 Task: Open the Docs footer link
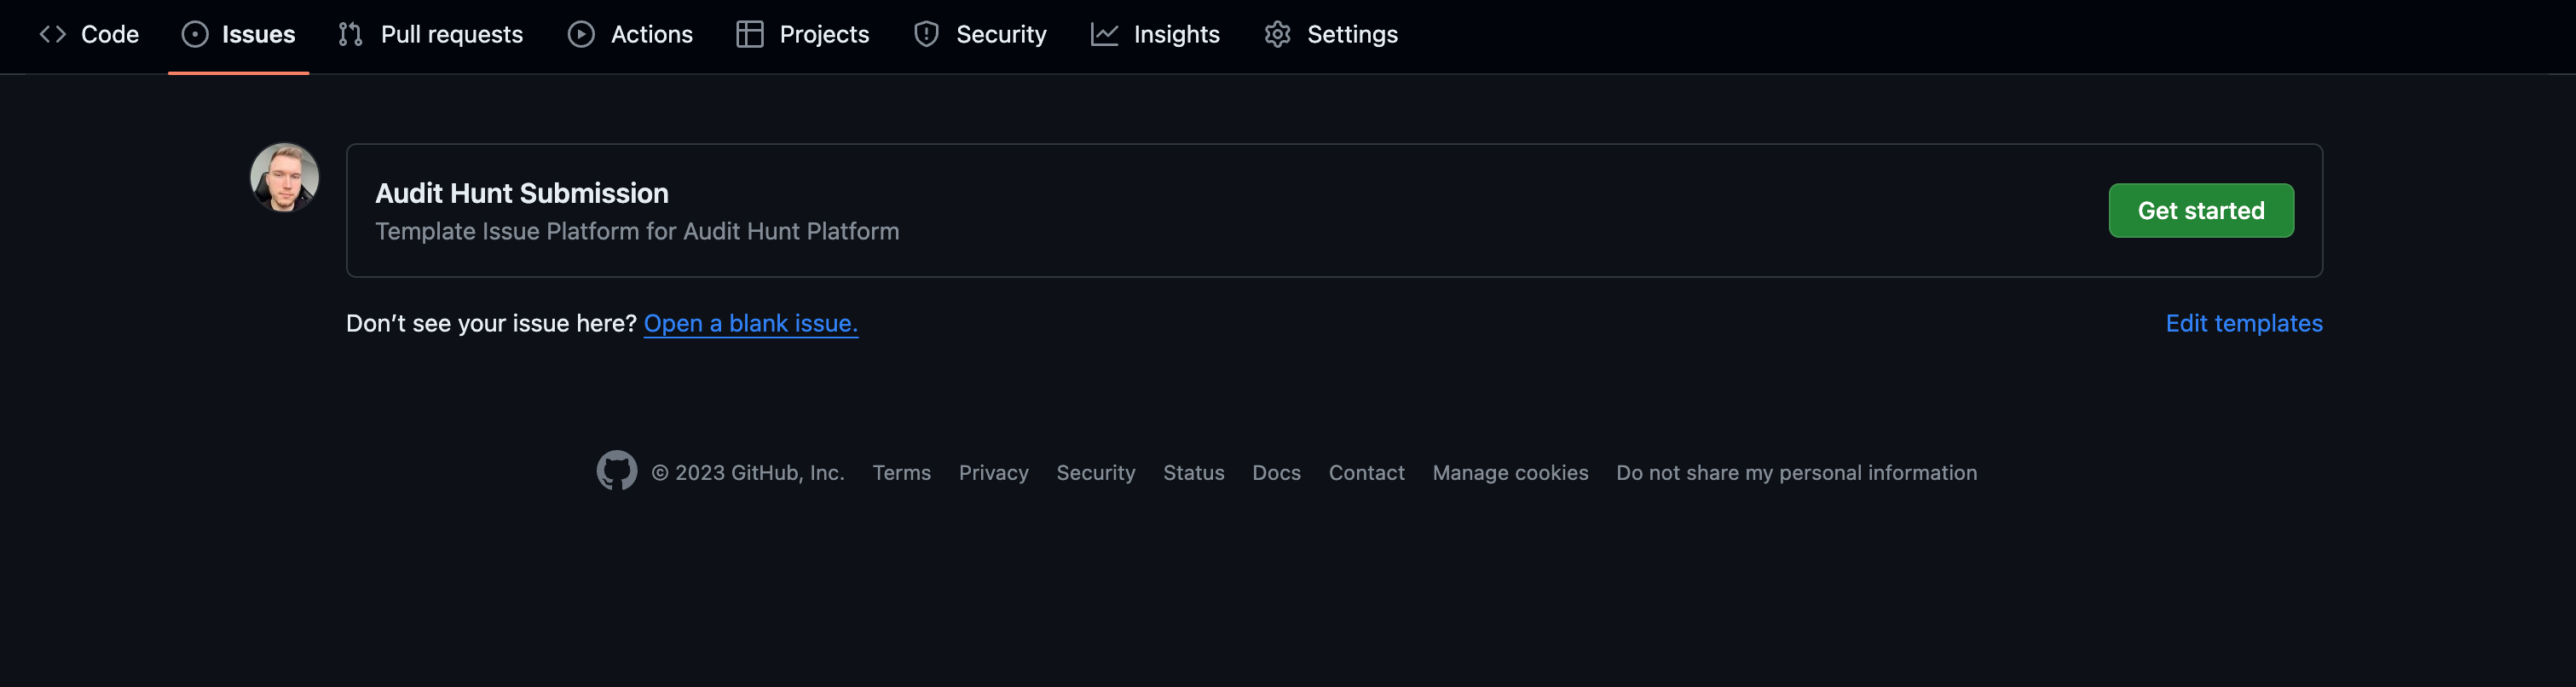coord(1276,472)
